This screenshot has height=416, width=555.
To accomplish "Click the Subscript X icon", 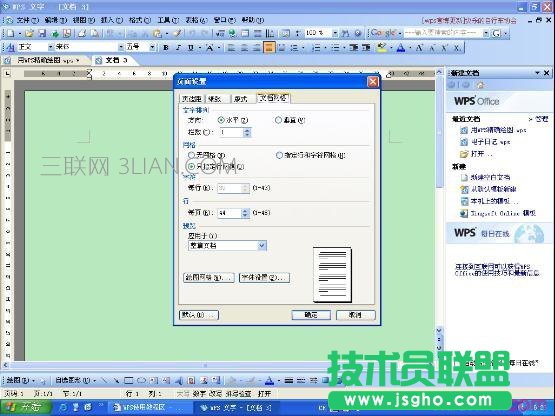I will pyautogui.click(x=457, y=47).
